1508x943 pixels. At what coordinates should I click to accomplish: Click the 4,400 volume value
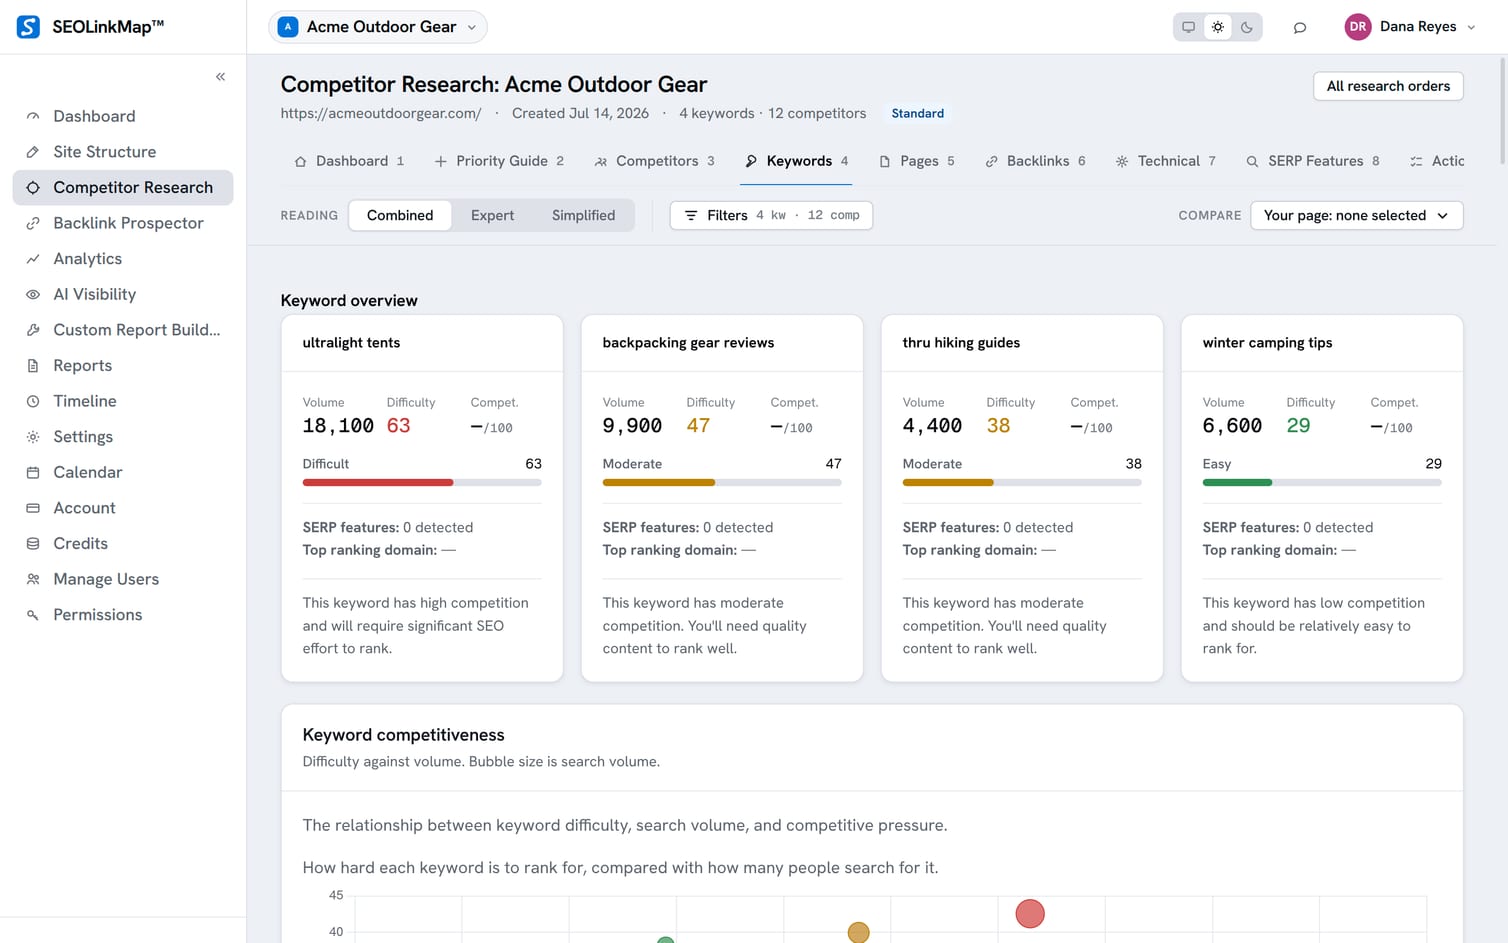932,426
